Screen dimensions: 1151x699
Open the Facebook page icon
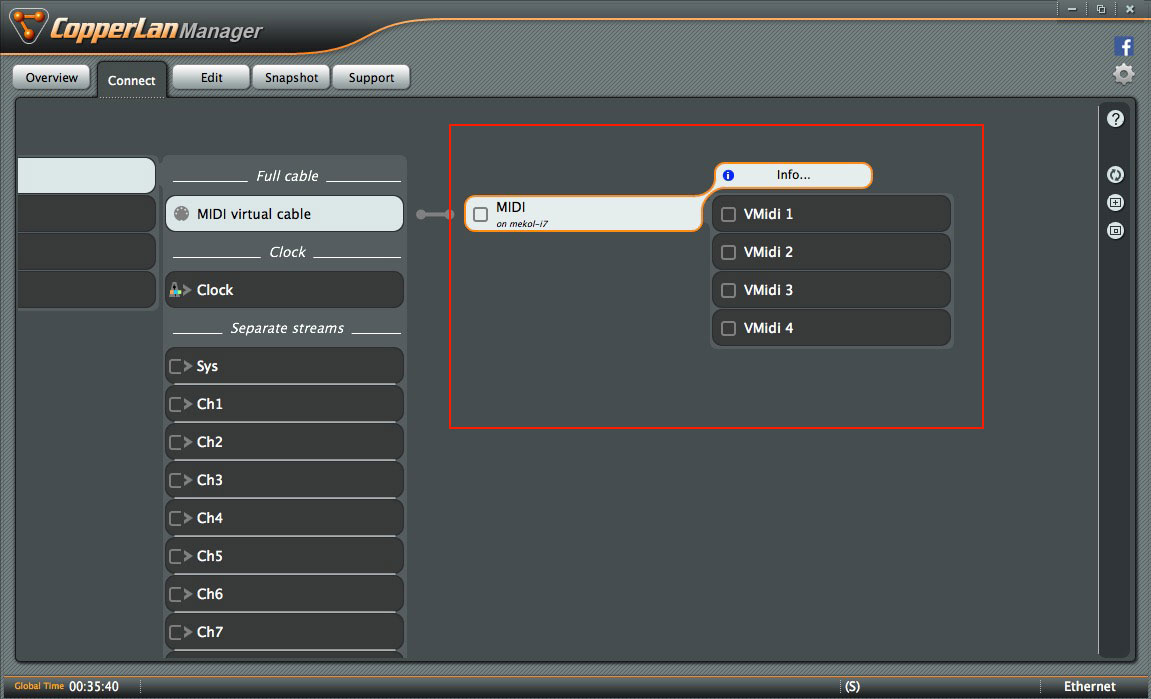click(x=1124, y=47)
